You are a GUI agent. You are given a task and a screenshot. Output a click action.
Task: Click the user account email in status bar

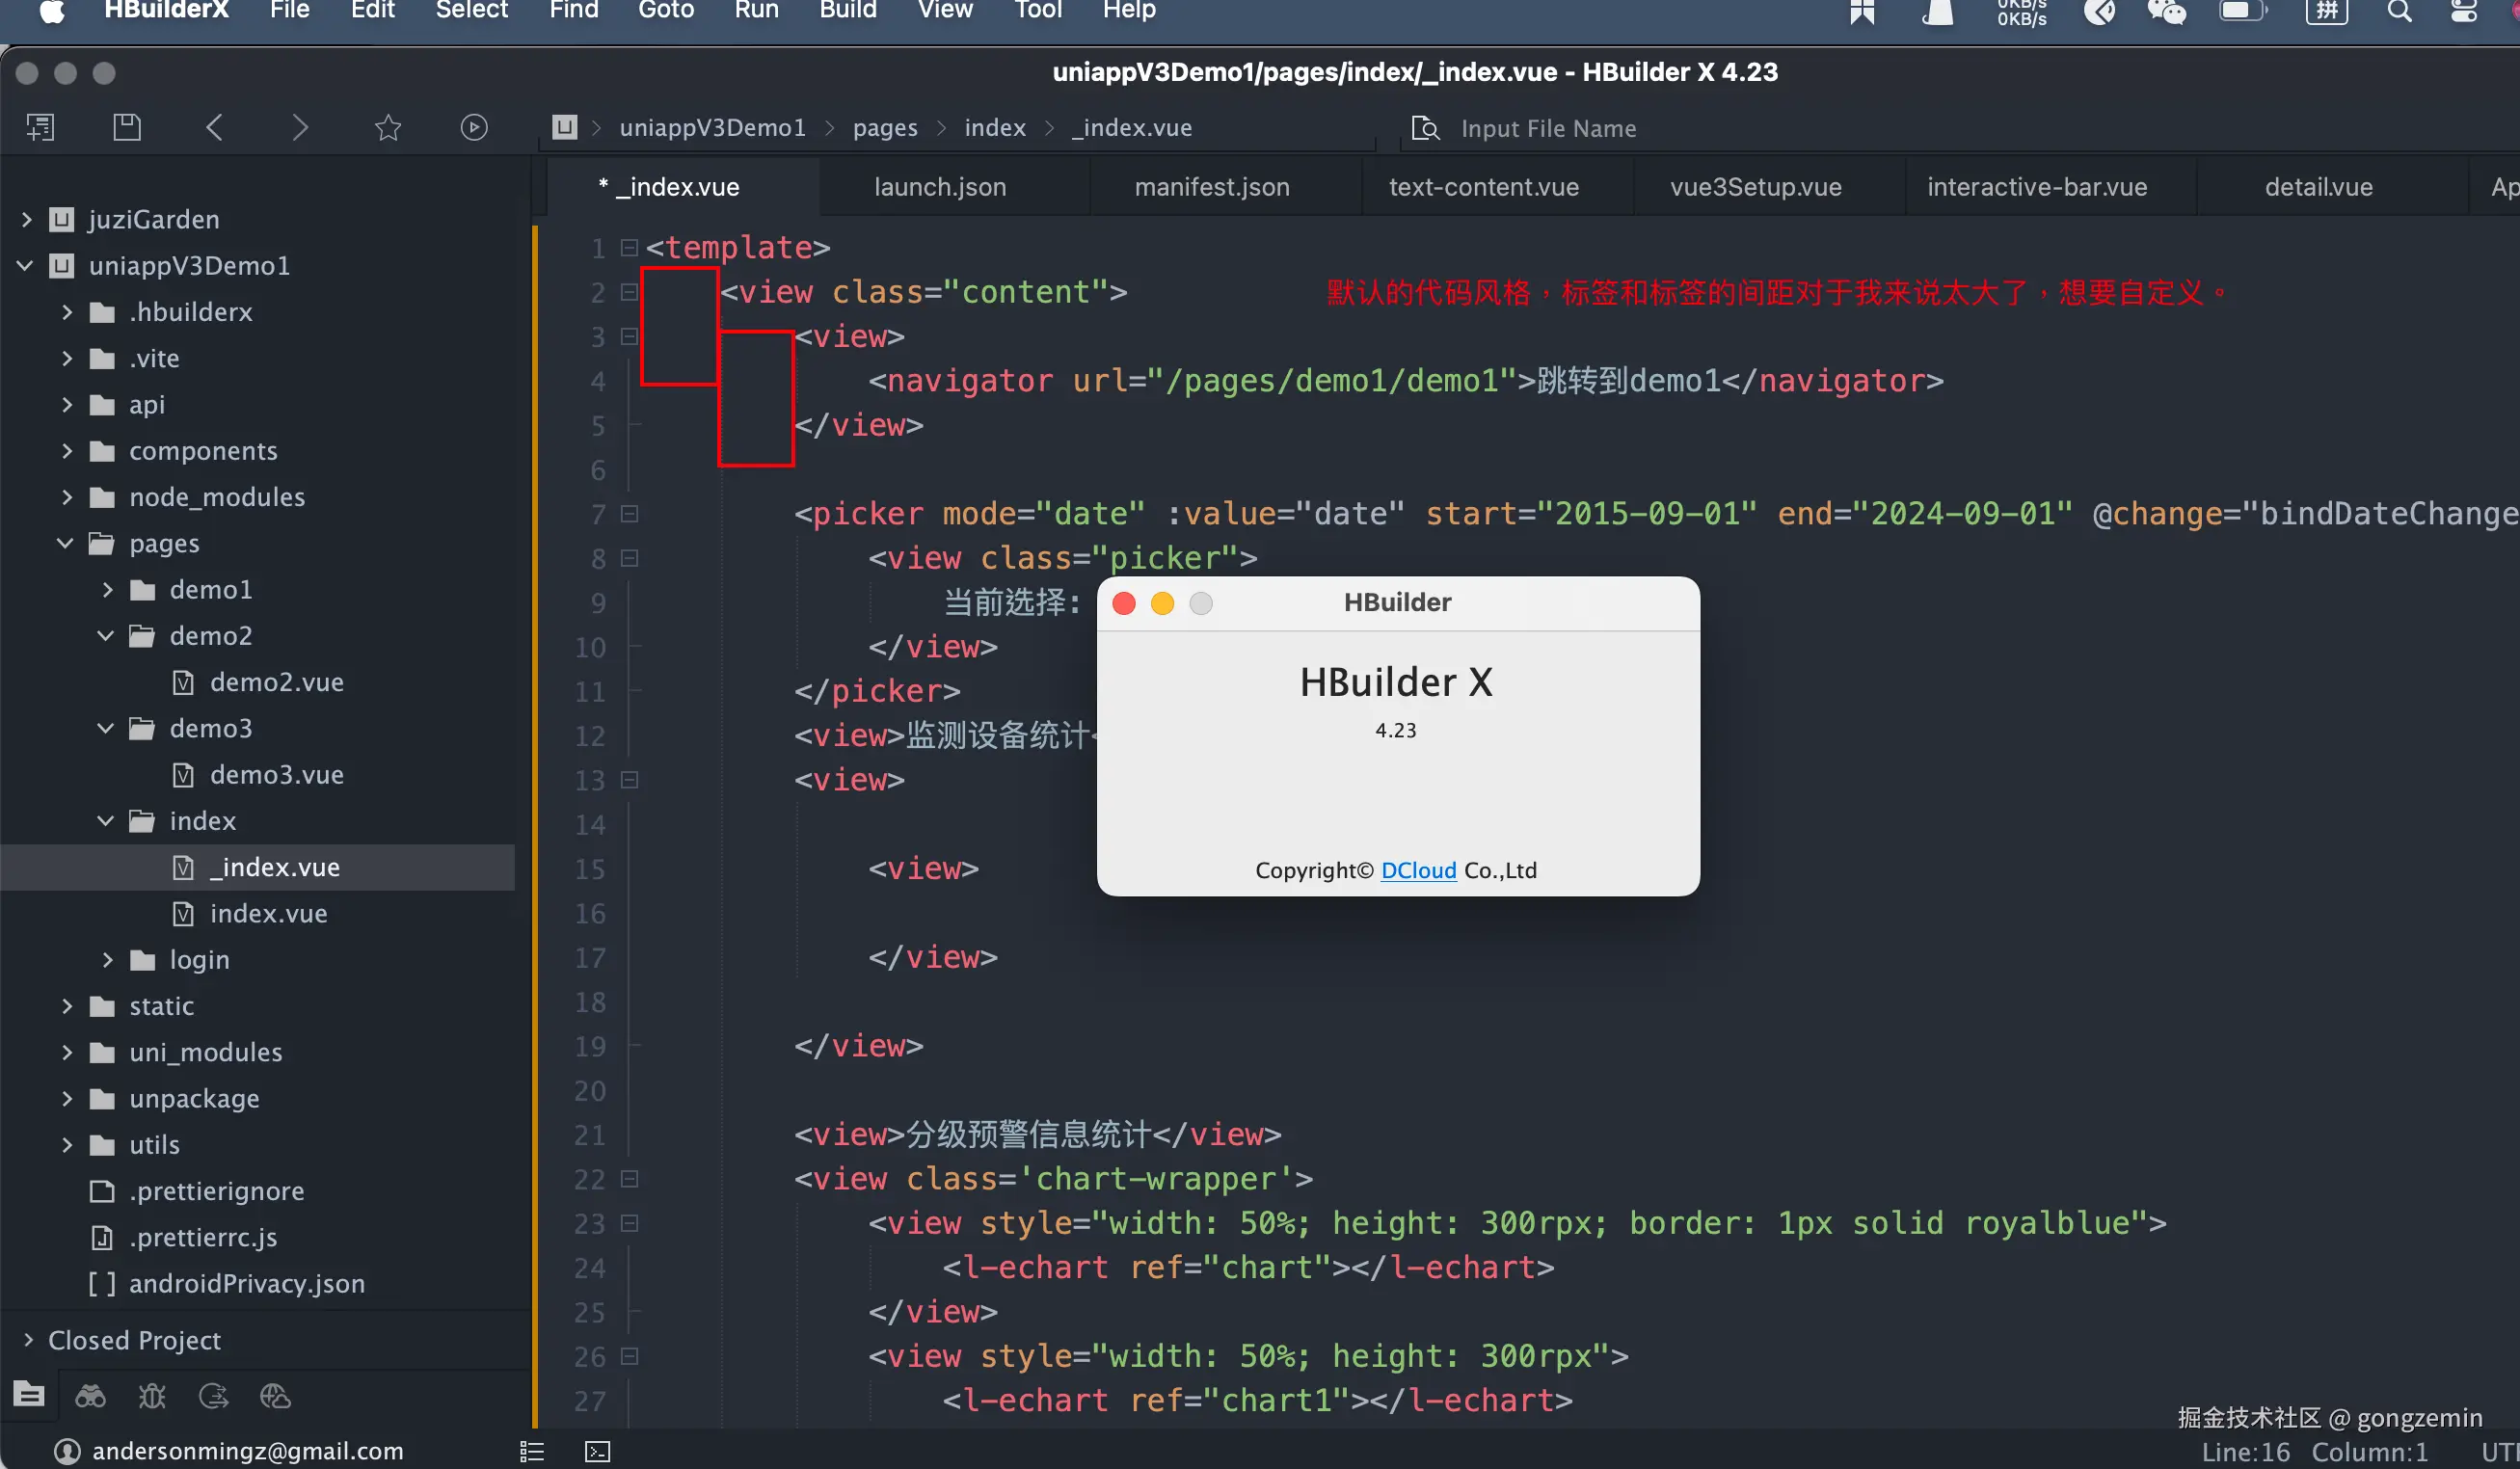tap(247, 1451)
